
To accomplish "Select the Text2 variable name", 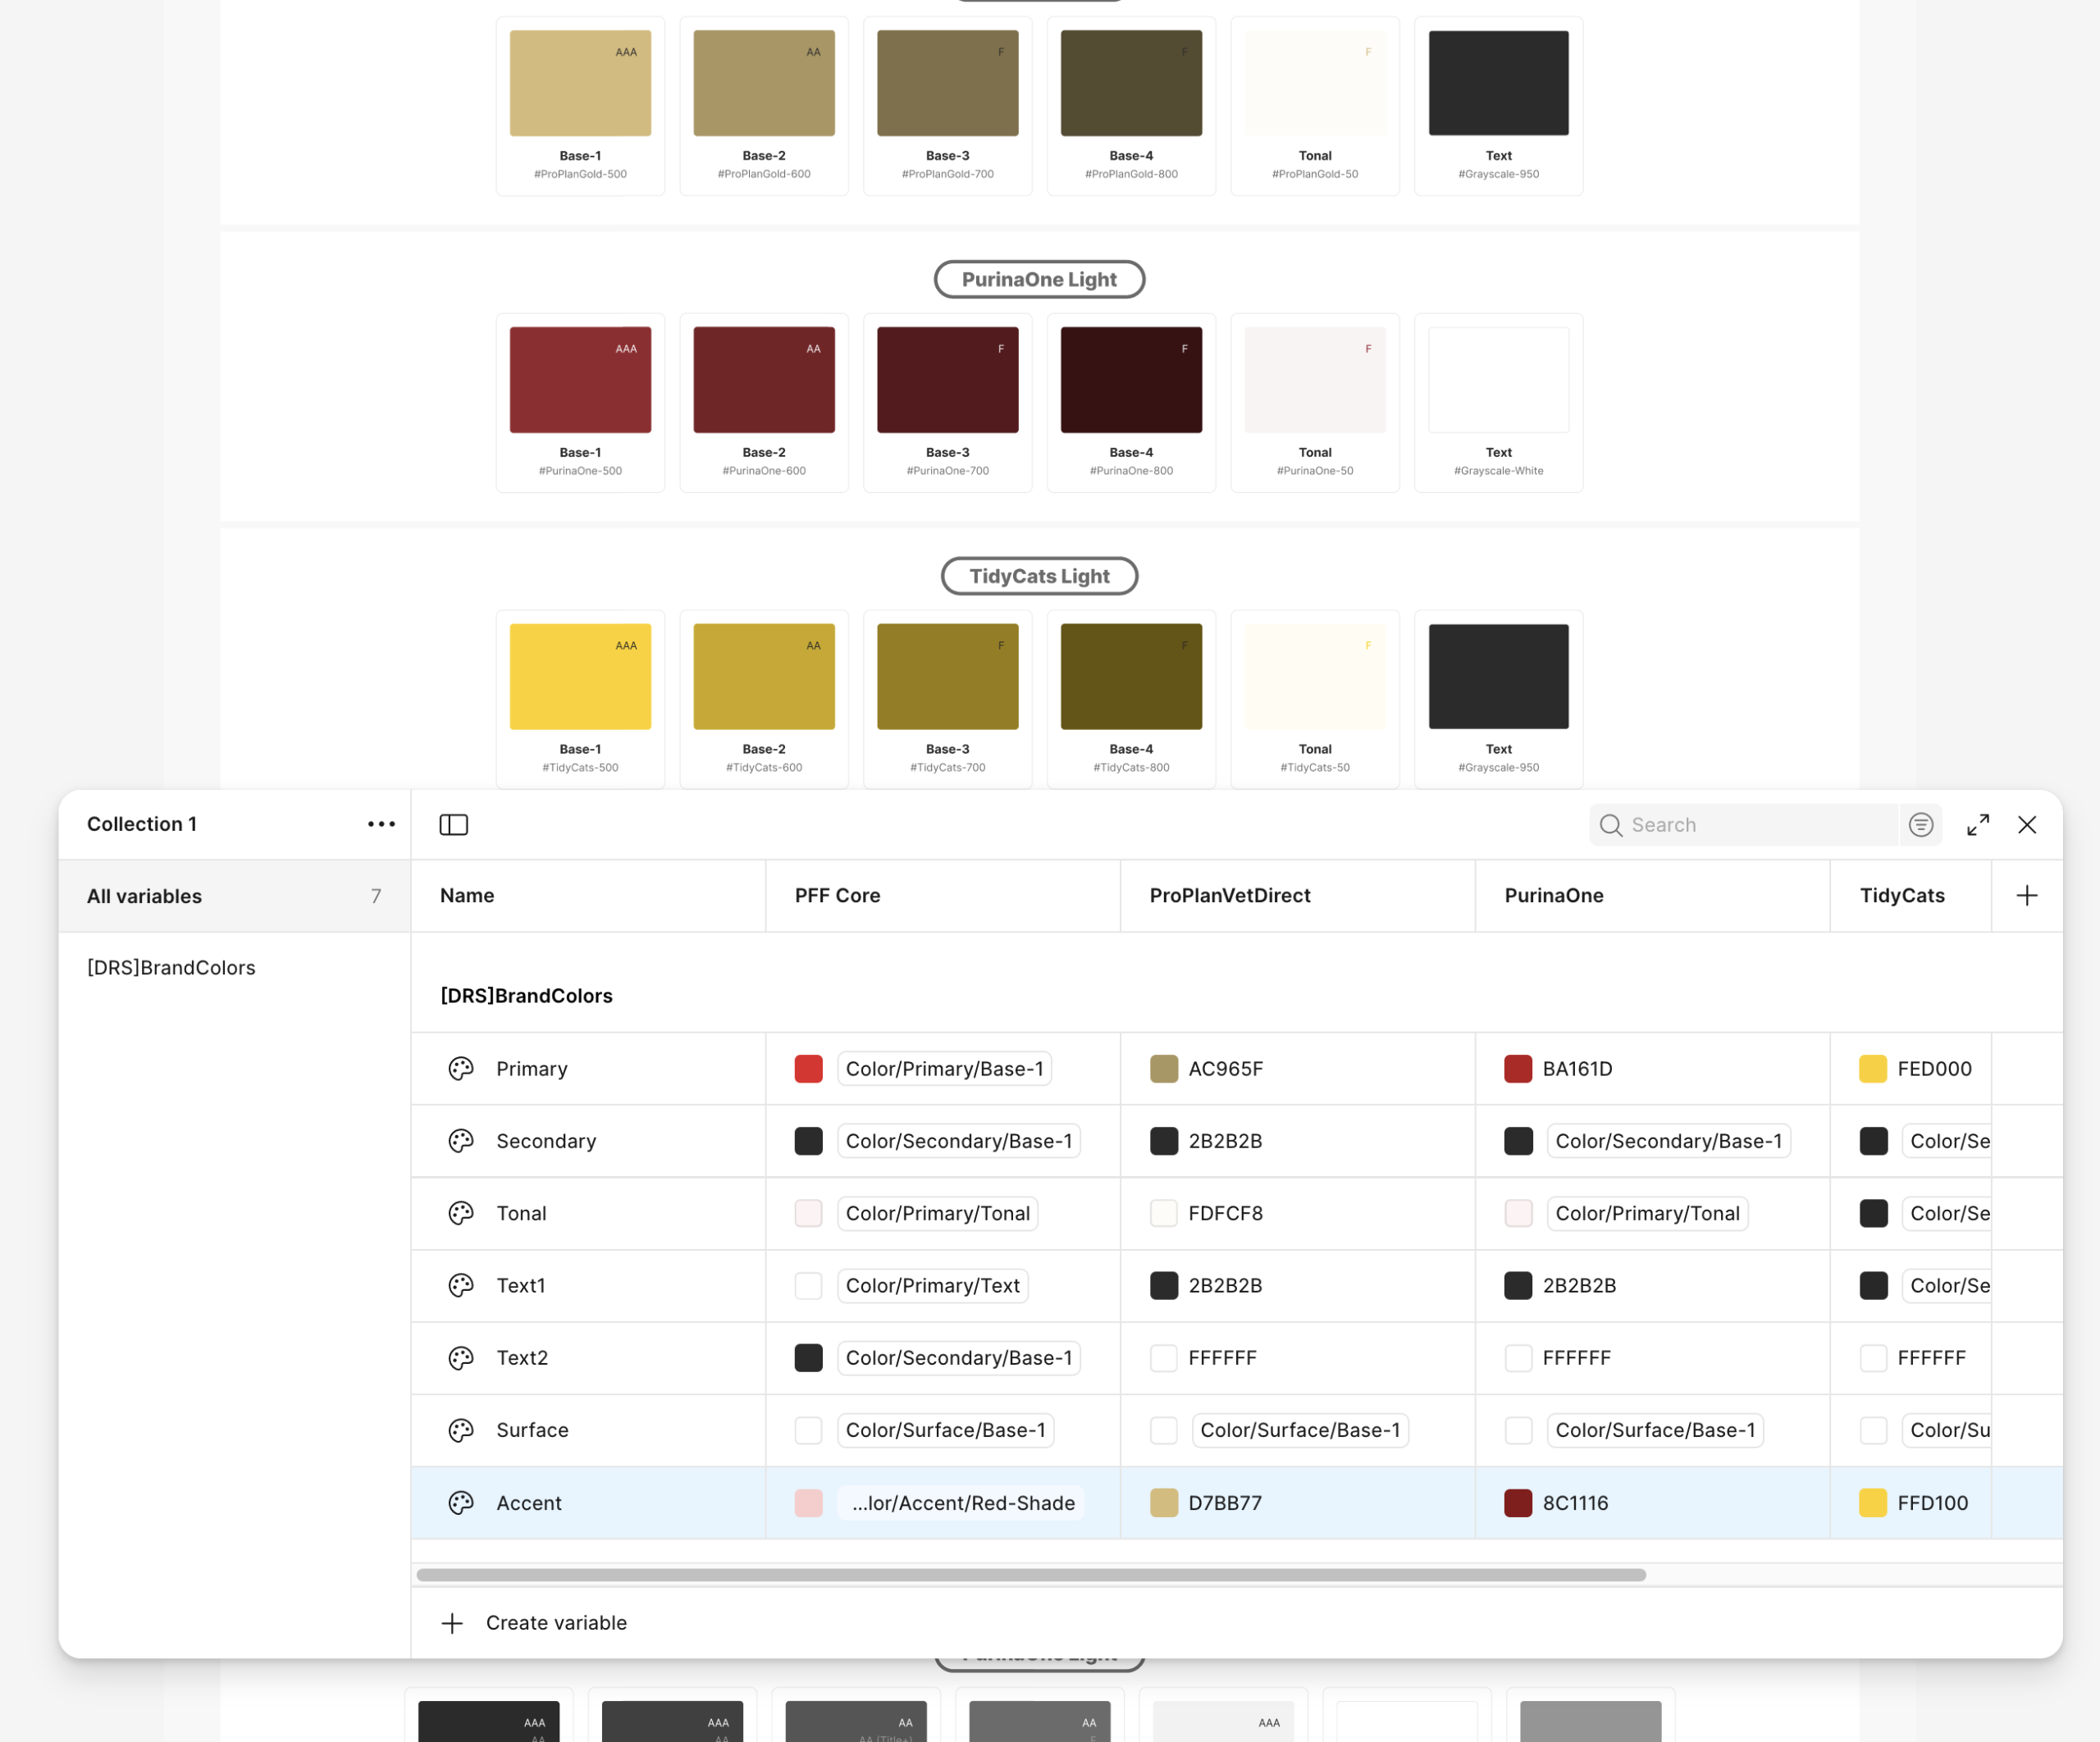I will click(522, 1358).
